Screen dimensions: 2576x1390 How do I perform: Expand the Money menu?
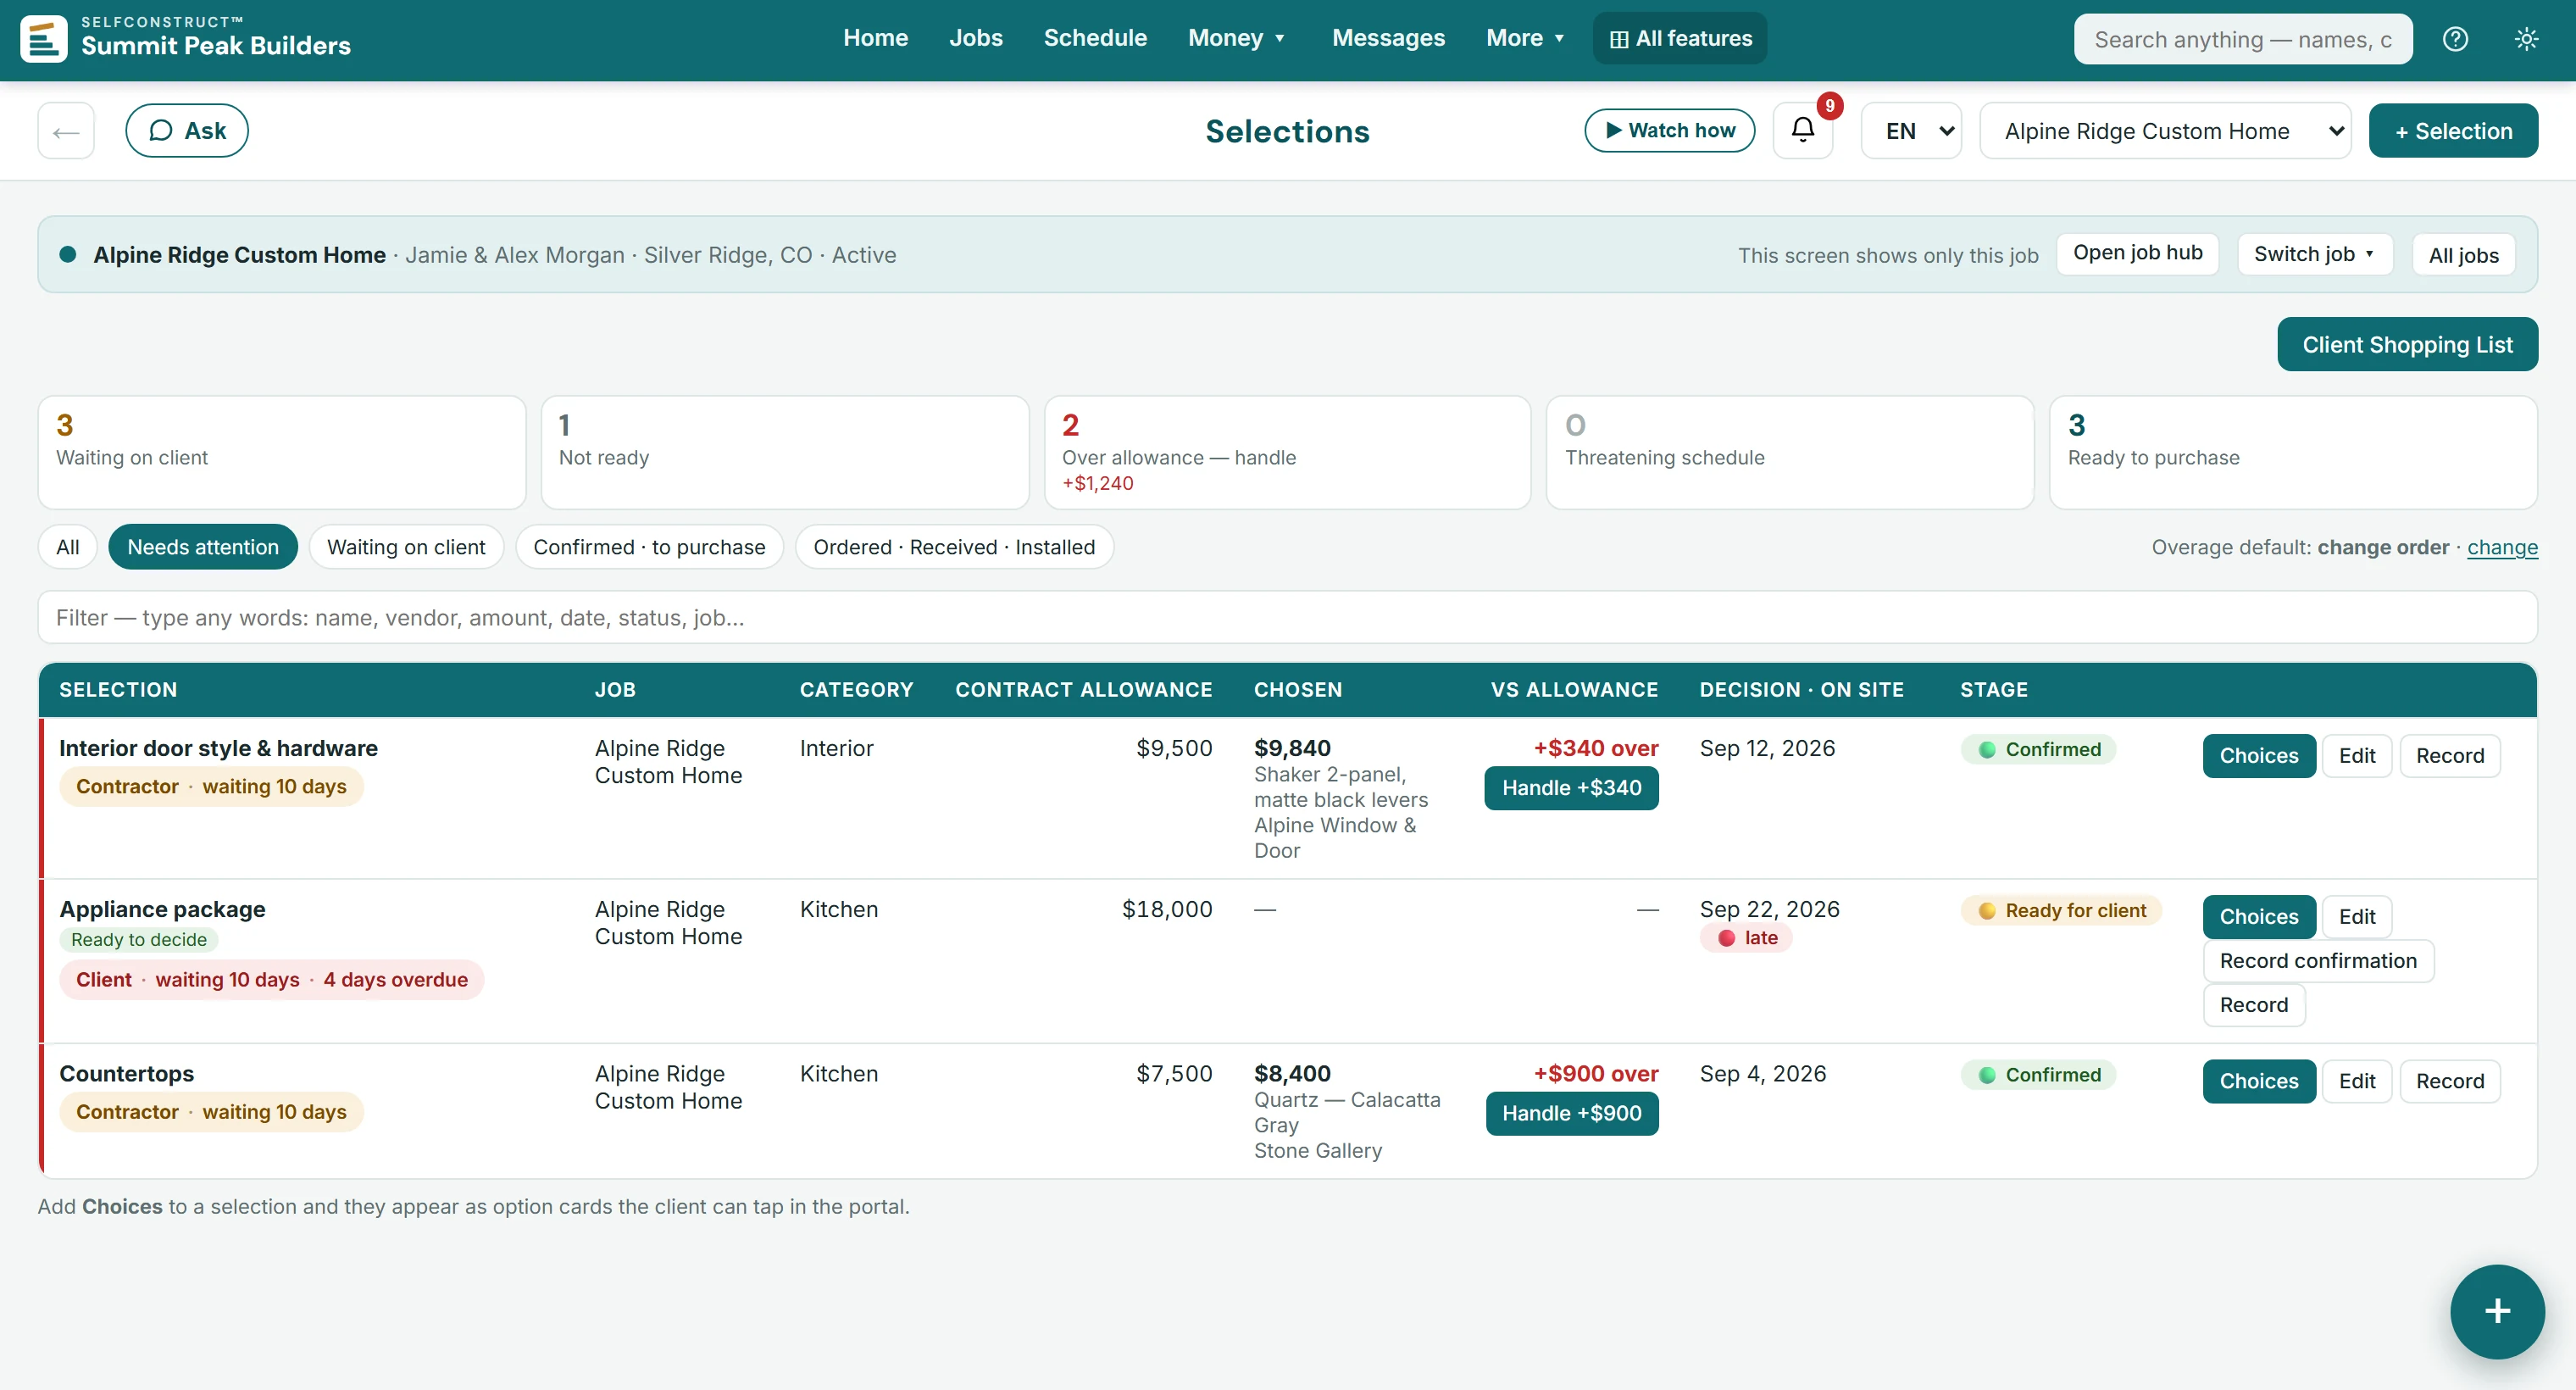point(1236,38)
